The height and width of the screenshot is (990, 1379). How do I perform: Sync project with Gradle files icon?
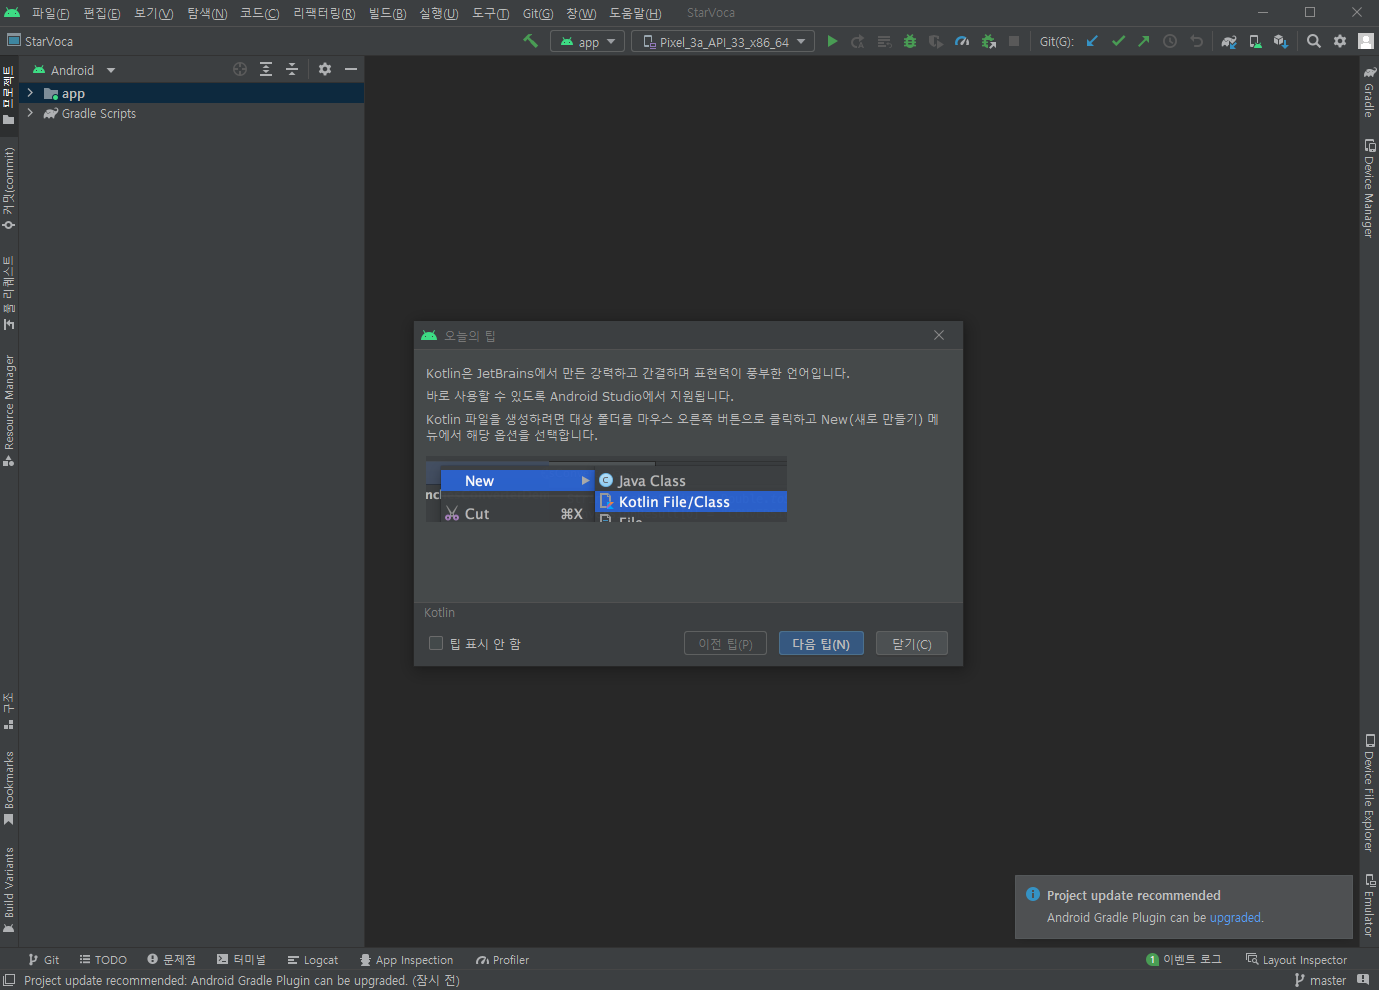click(1229, 41)
